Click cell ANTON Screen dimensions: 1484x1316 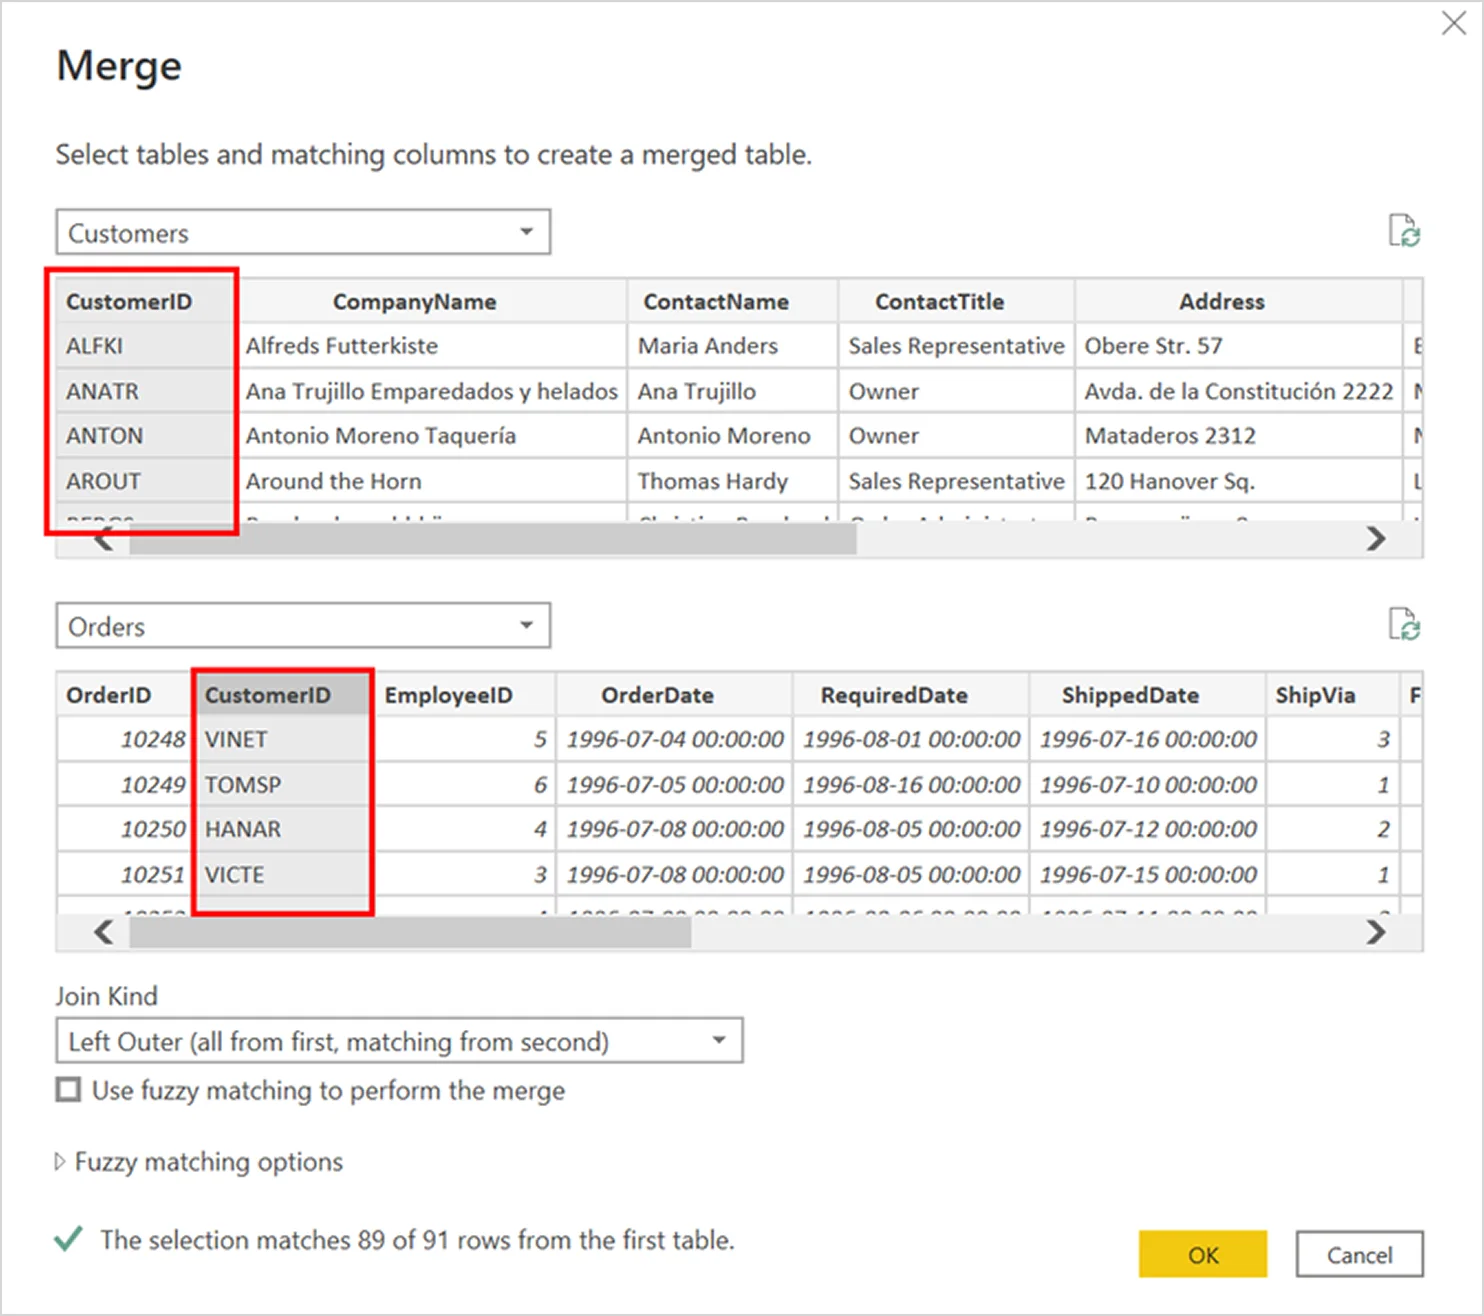pyautogui.click(x=147, y=436)
